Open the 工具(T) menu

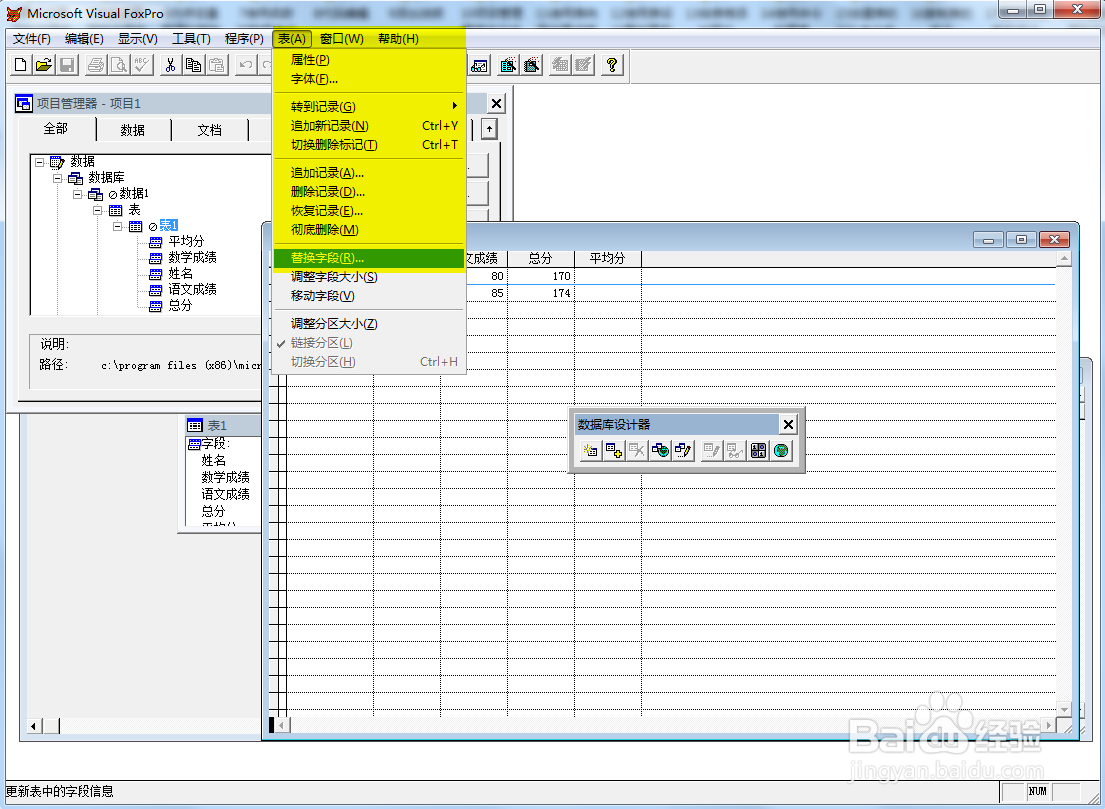point(191,39)
